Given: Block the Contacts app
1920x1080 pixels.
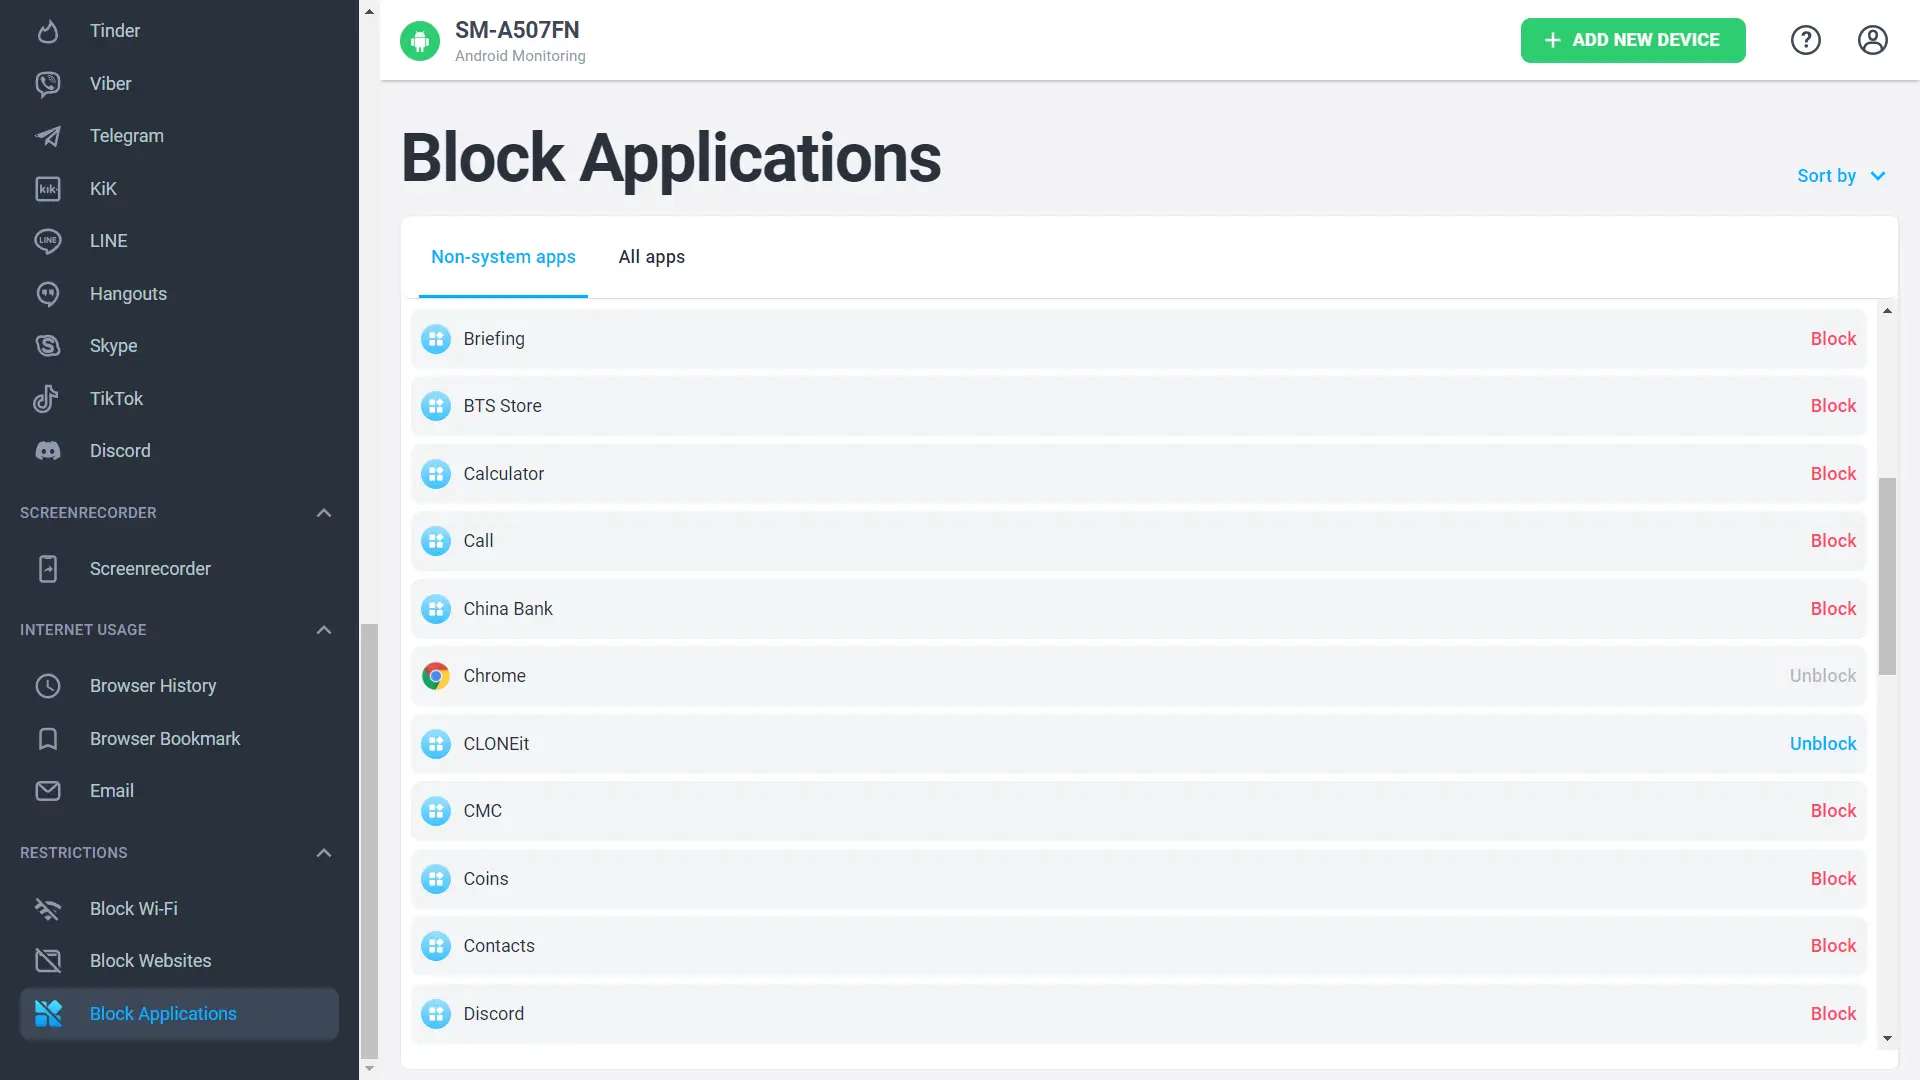Looking at the screenshot, I should [x=1833, y=946].
